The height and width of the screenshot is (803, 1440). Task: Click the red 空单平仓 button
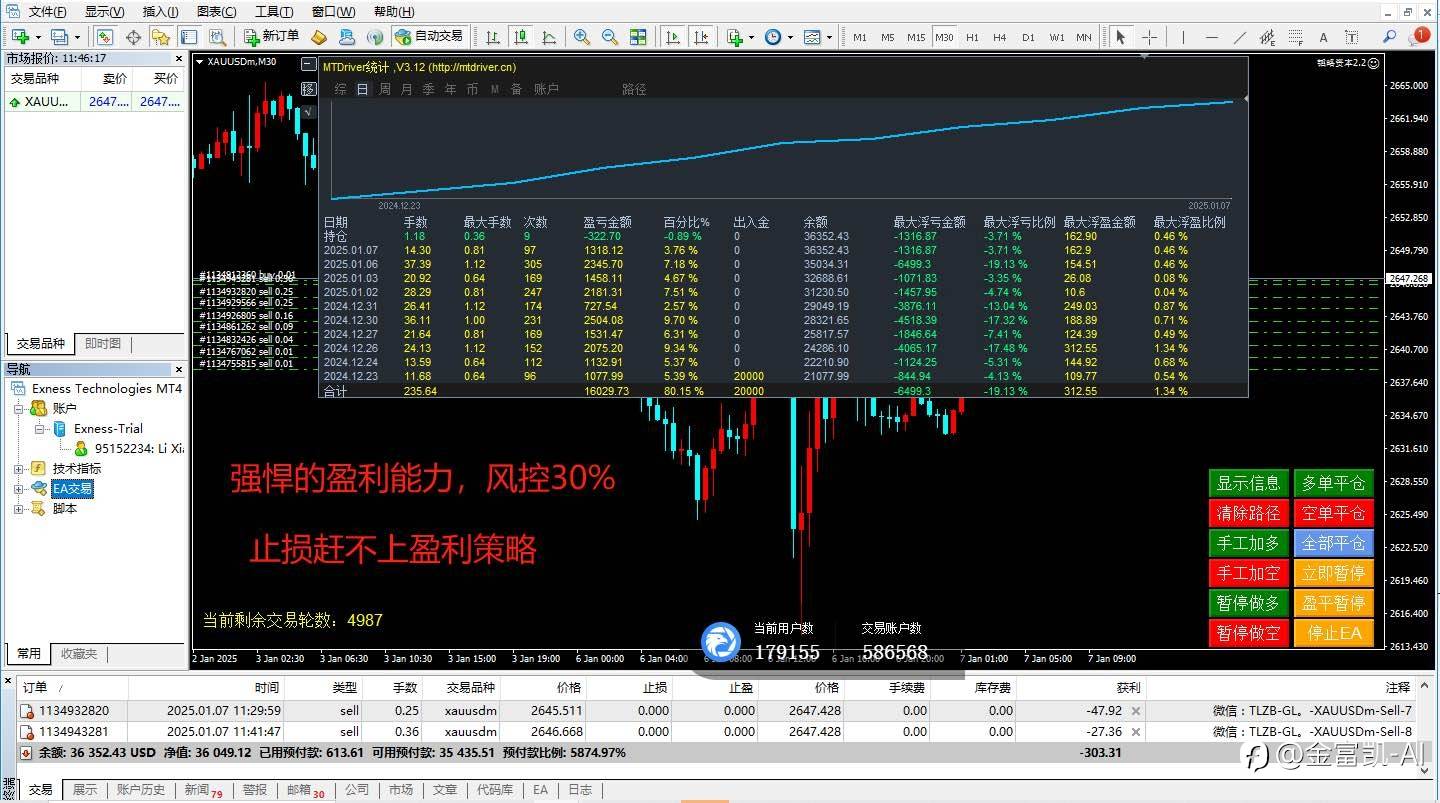[x=1333, y=513]
